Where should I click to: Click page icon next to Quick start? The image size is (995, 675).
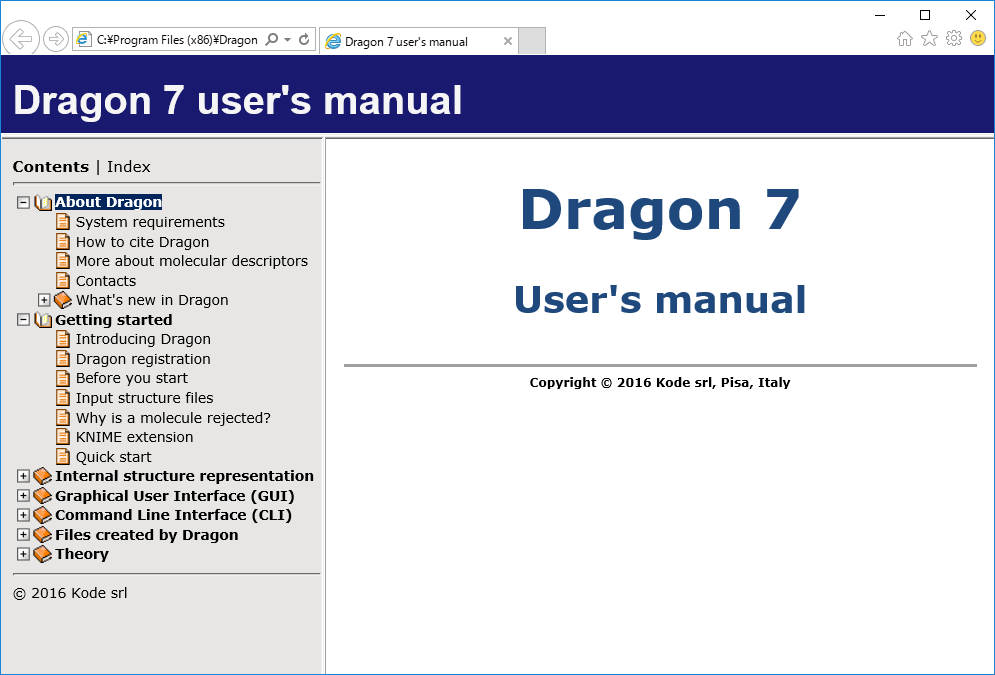pyautogui.click(x=63, y=455)
